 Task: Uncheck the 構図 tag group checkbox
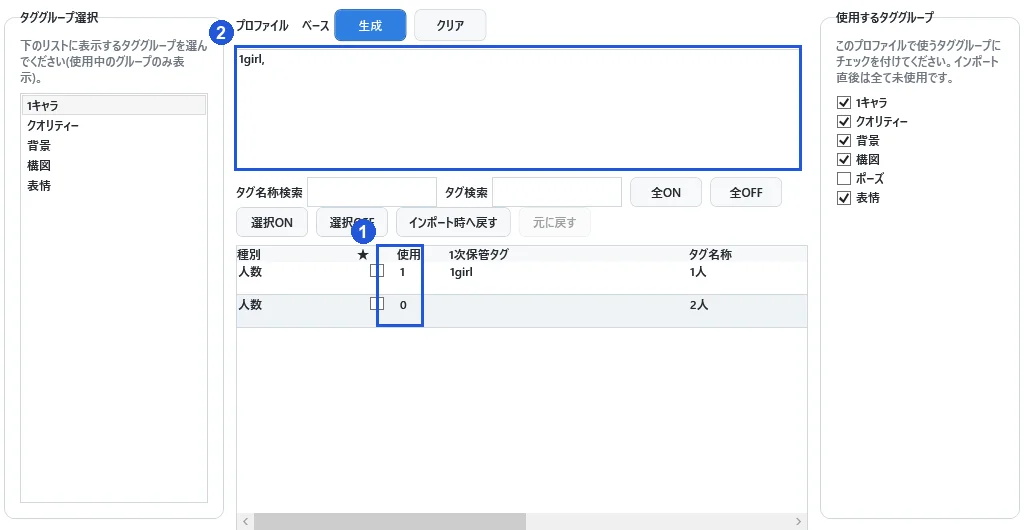(844, 159)
